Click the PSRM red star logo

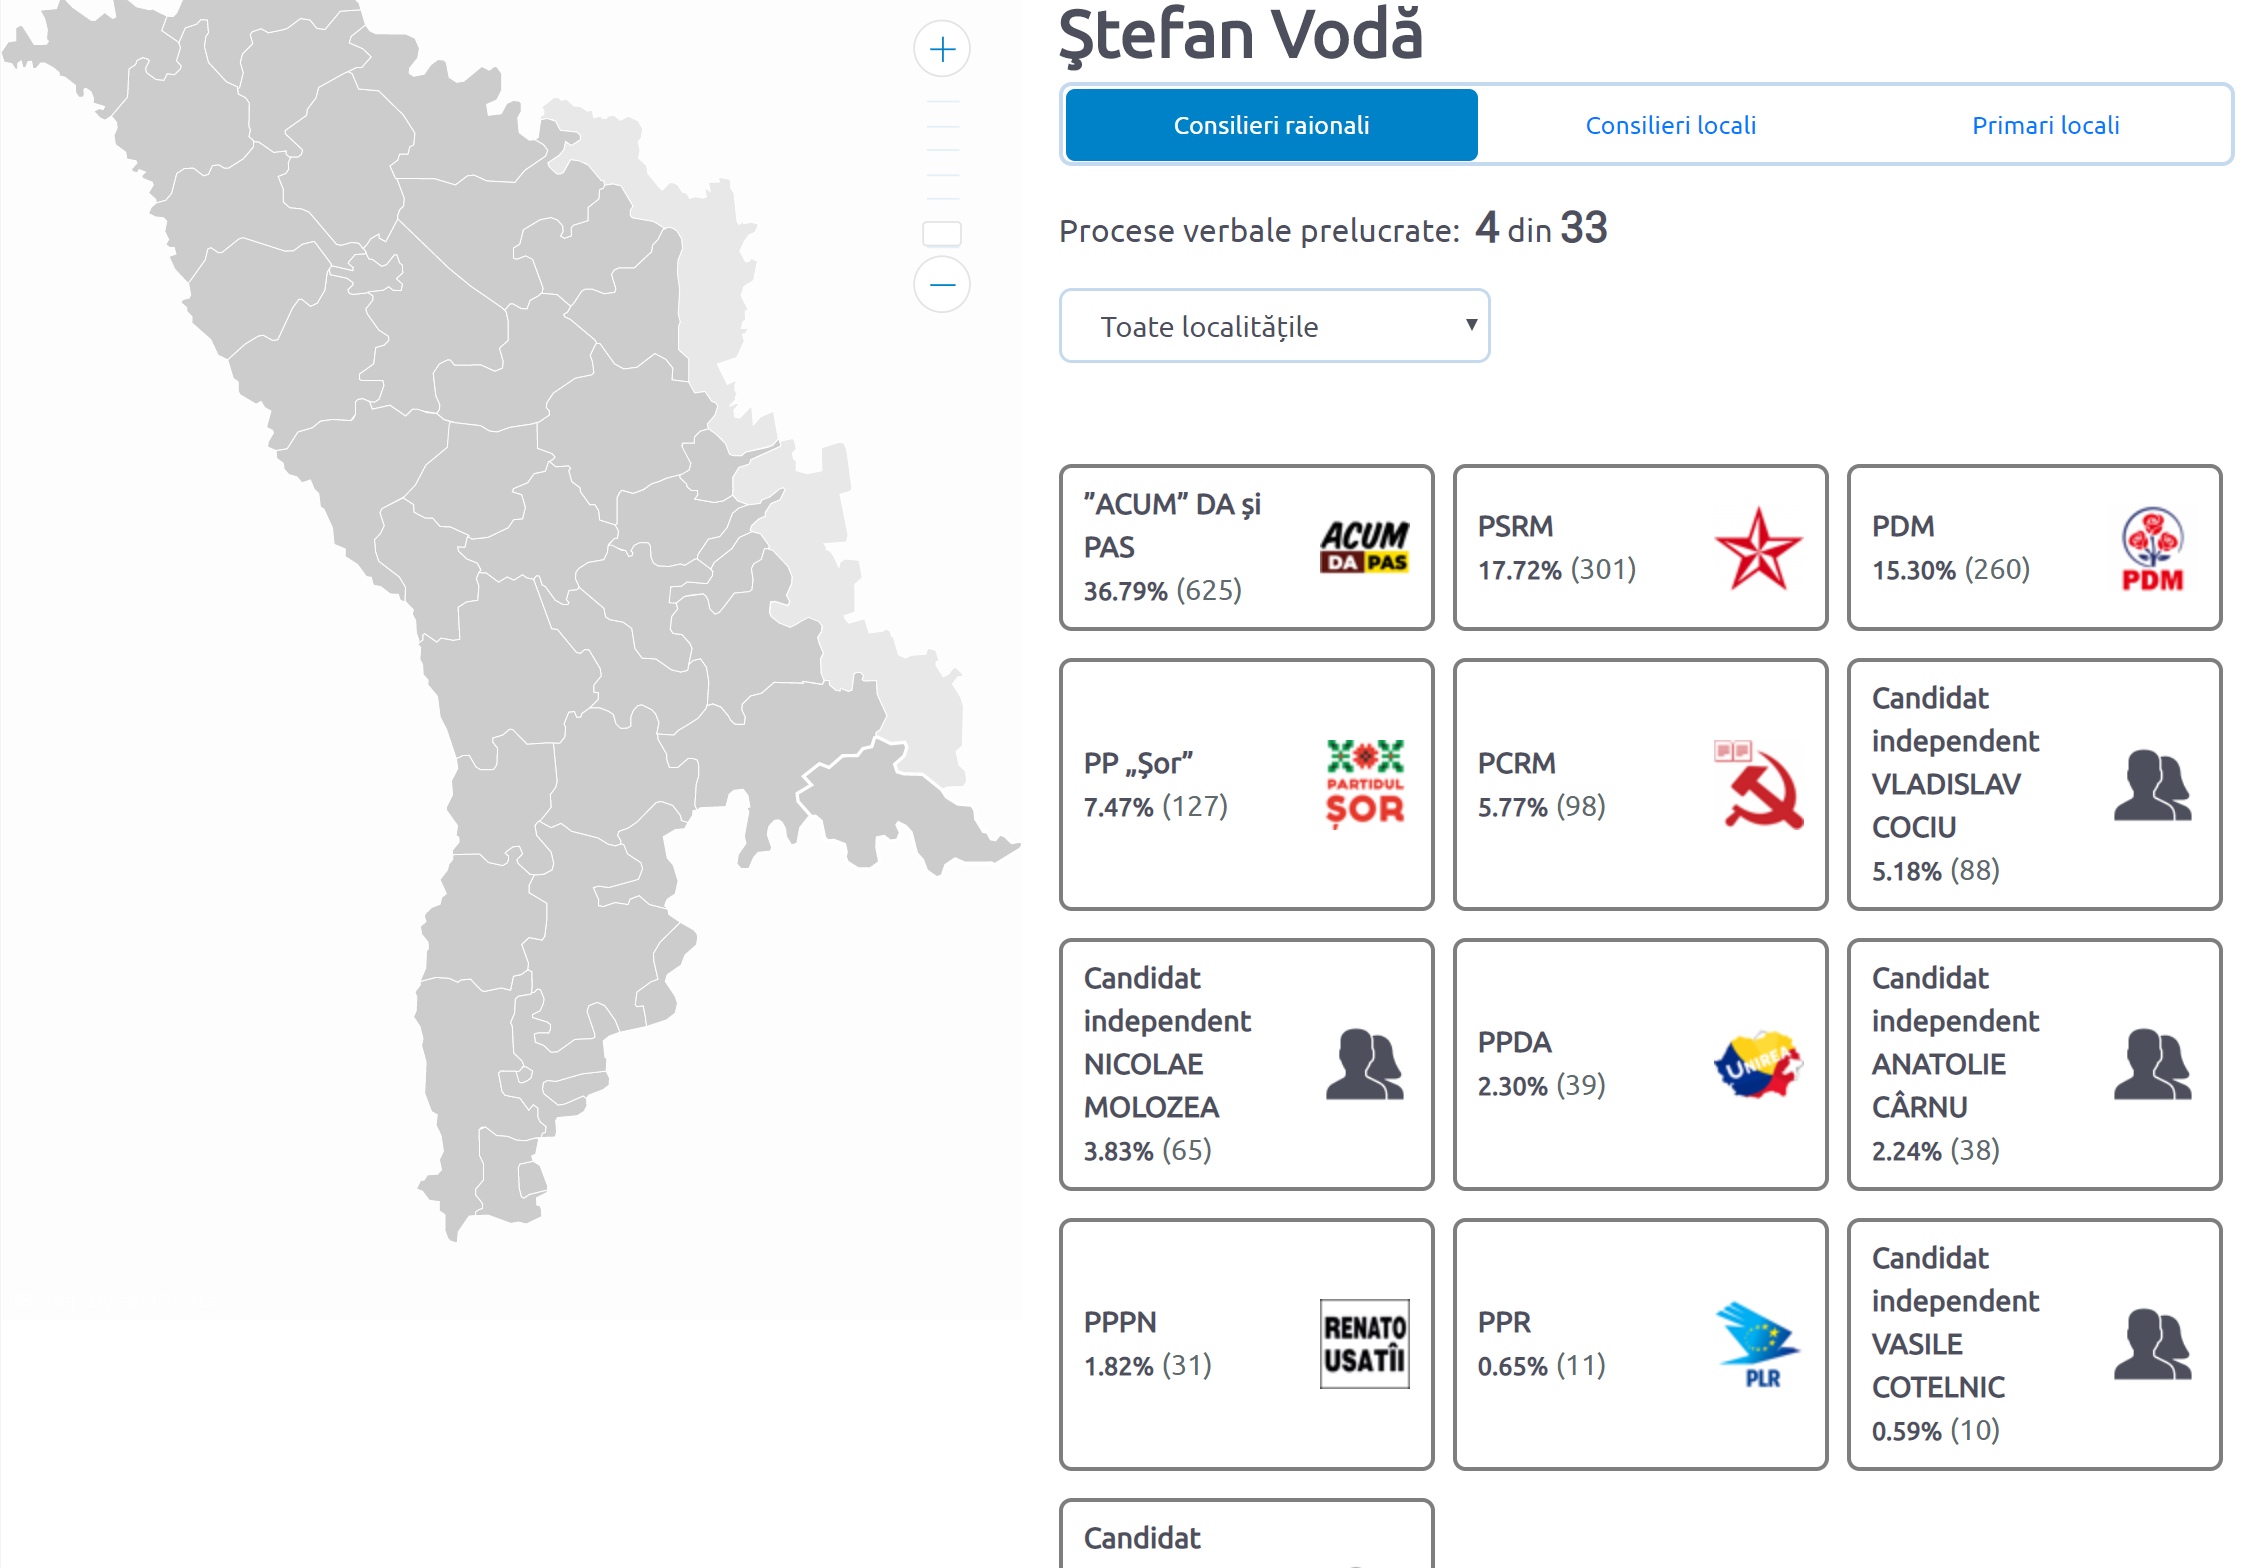(1758, 547)
